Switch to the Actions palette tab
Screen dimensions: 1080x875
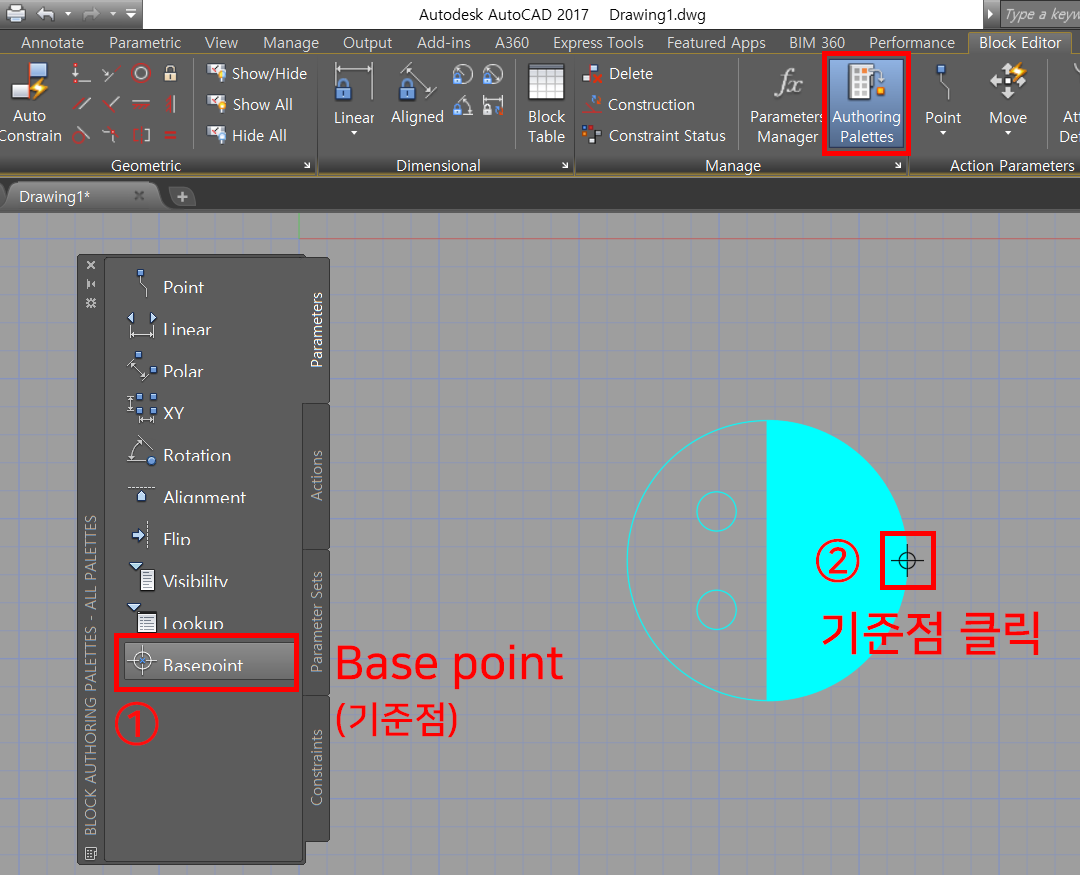[x=316, y=475]
